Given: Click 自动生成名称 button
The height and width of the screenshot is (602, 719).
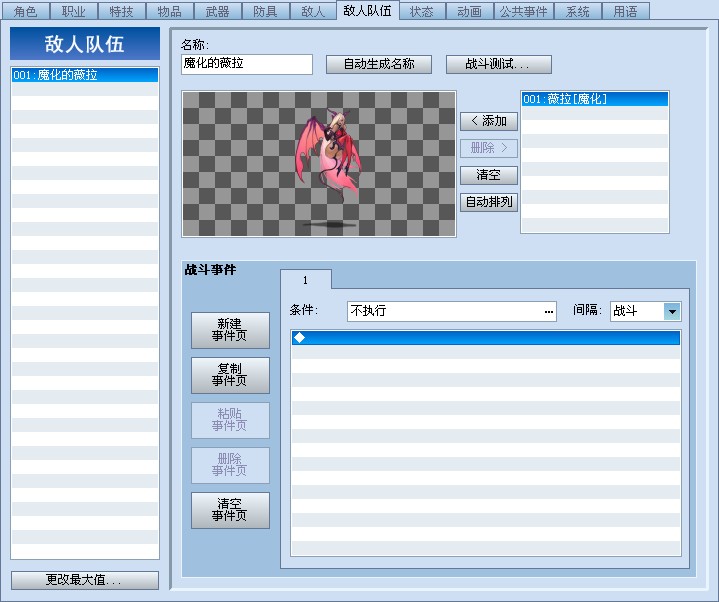Looking at the screenshot, I should tap(379, 64).
